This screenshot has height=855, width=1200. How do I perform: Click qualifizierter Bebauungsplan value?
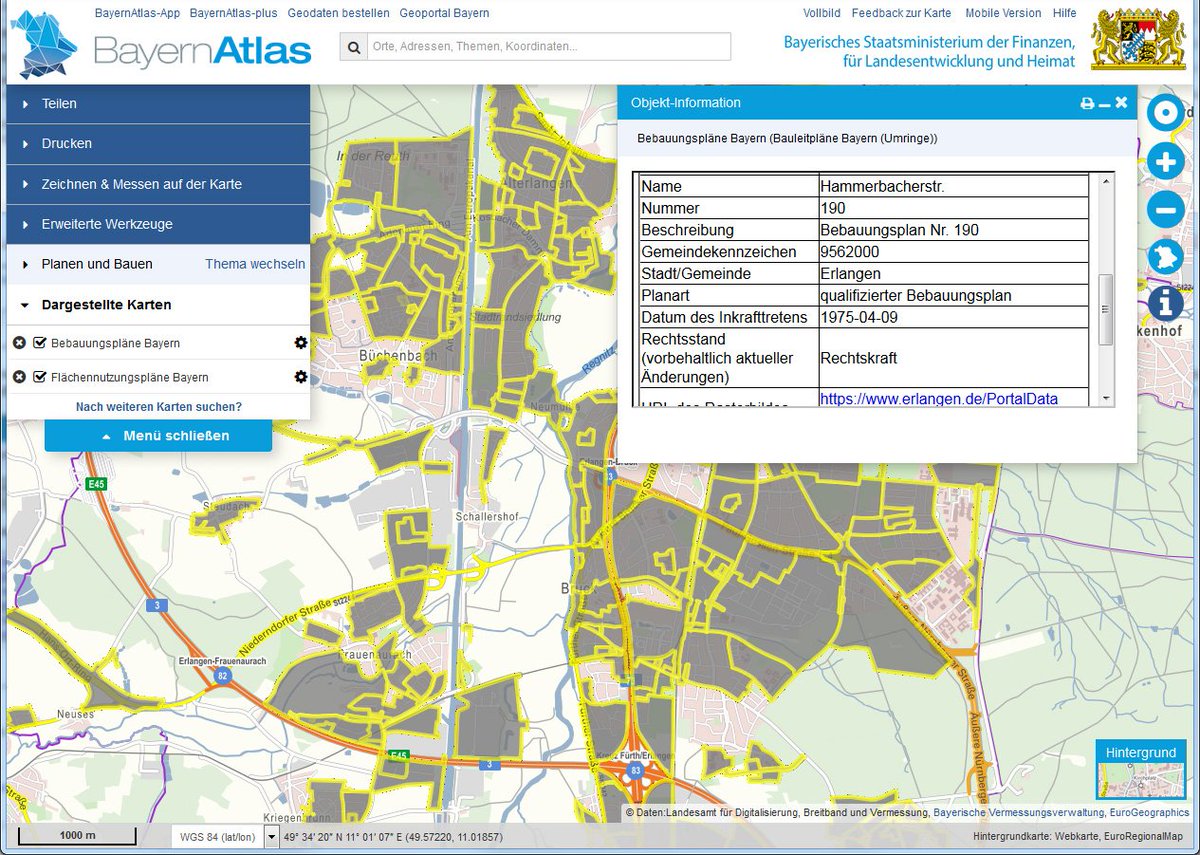(953, 296)
